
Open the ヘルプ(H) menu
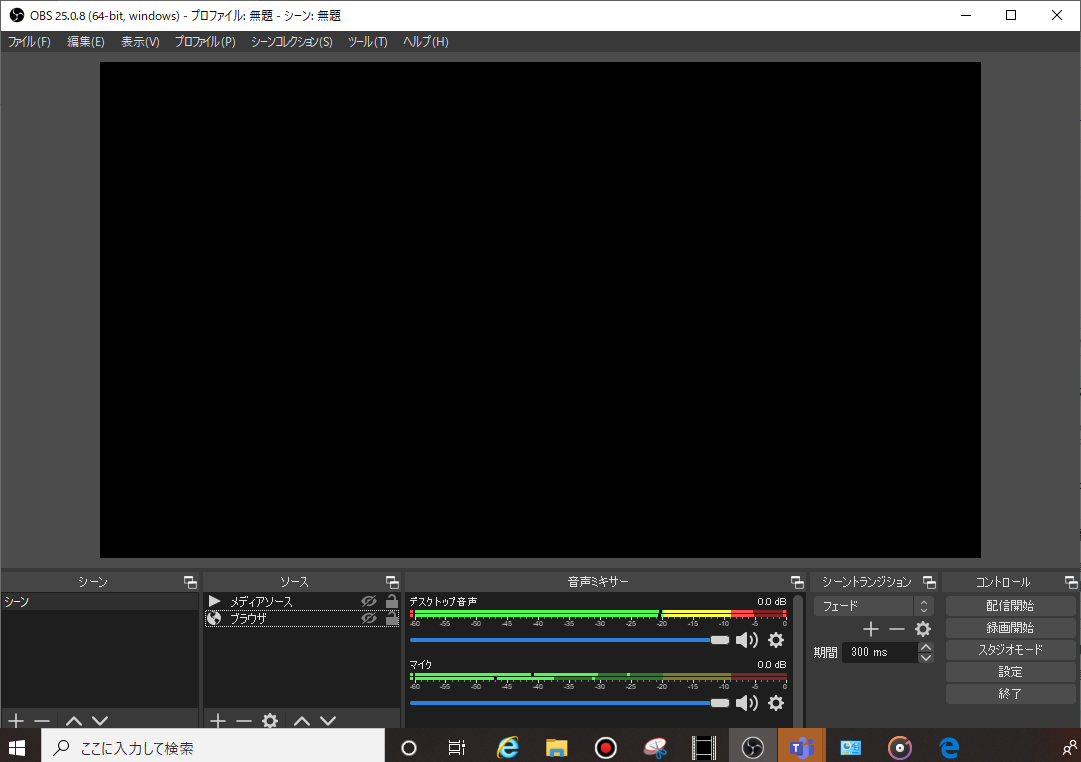point(425,42)
